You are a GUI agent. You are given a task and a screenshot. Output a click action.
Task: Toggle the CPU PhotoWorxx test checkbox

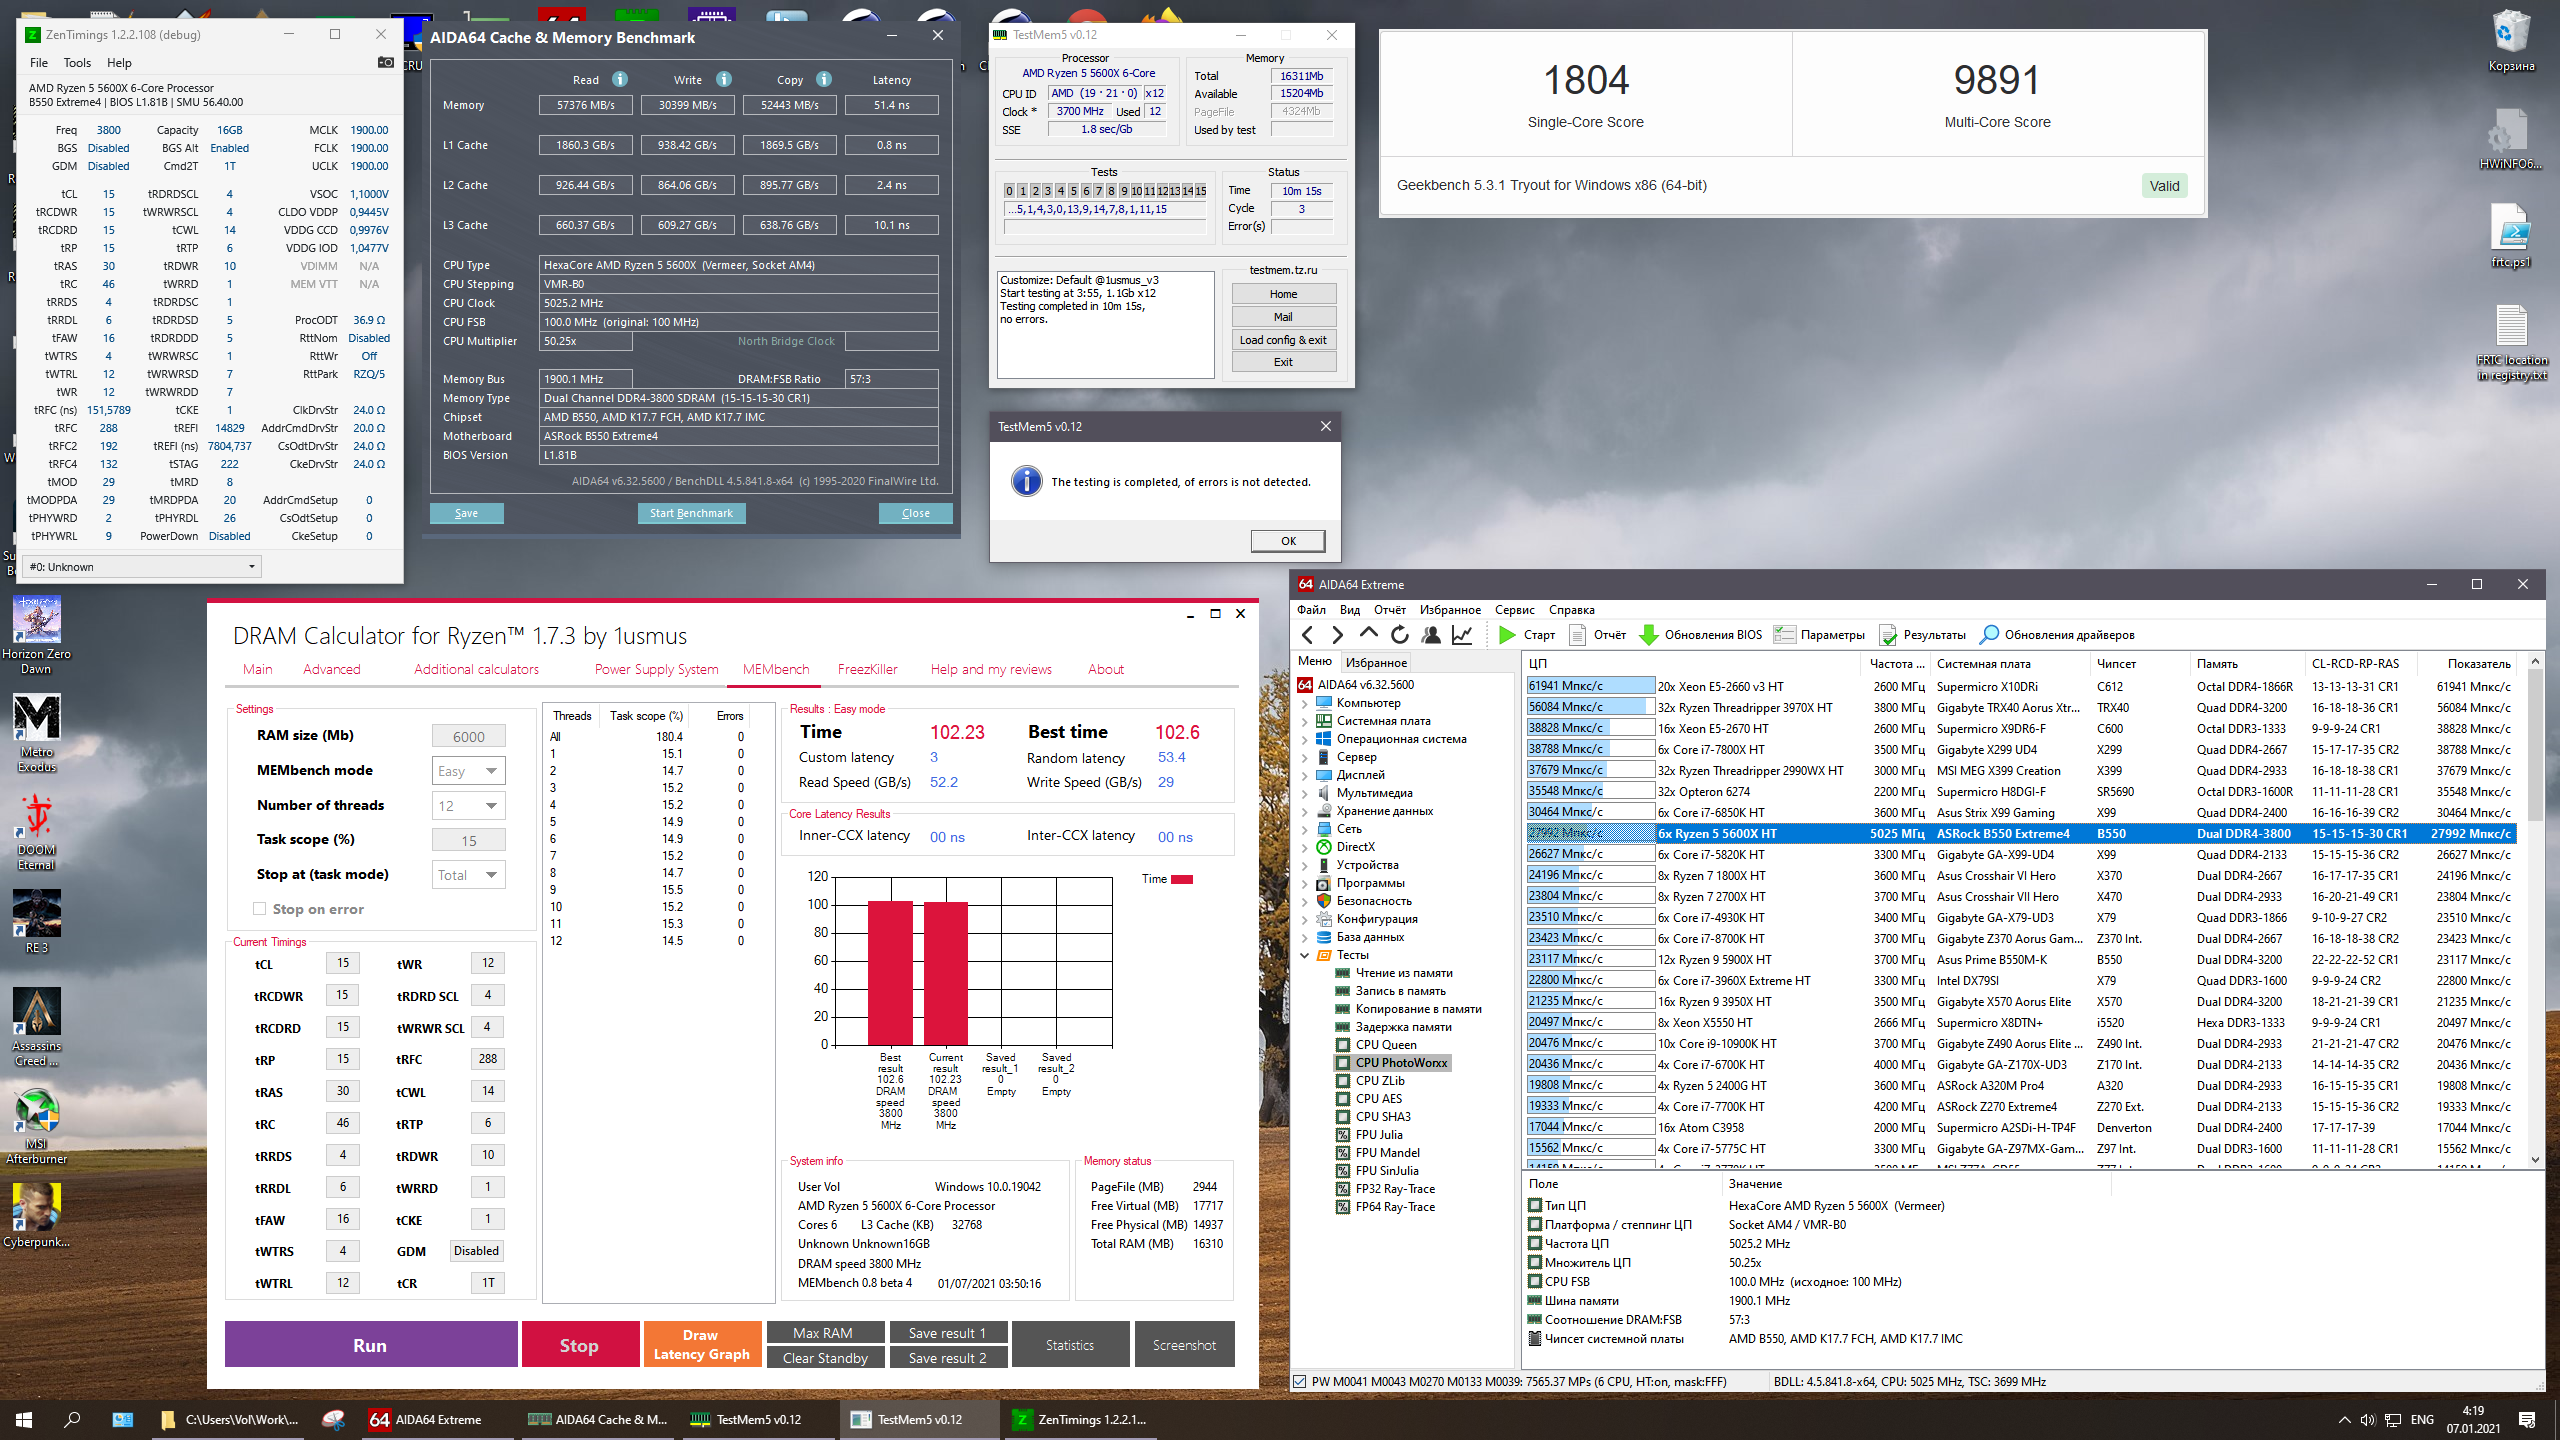click(1343, 1063)
